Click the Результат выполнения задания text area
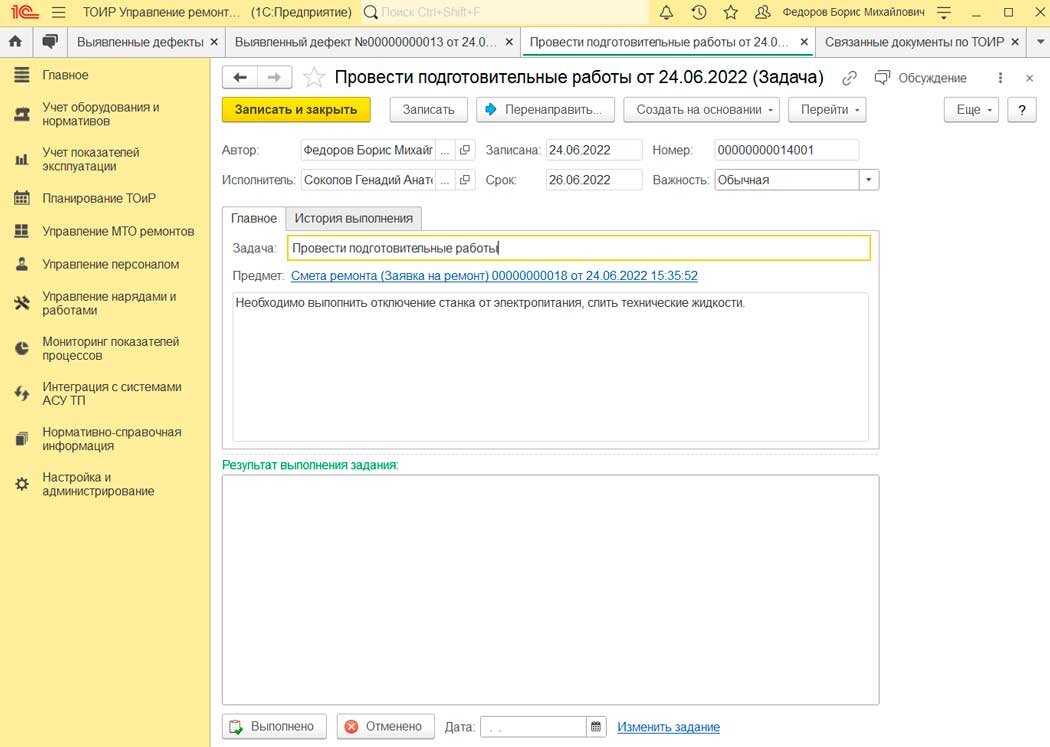1050x747 pixels. tap(550, 590)
